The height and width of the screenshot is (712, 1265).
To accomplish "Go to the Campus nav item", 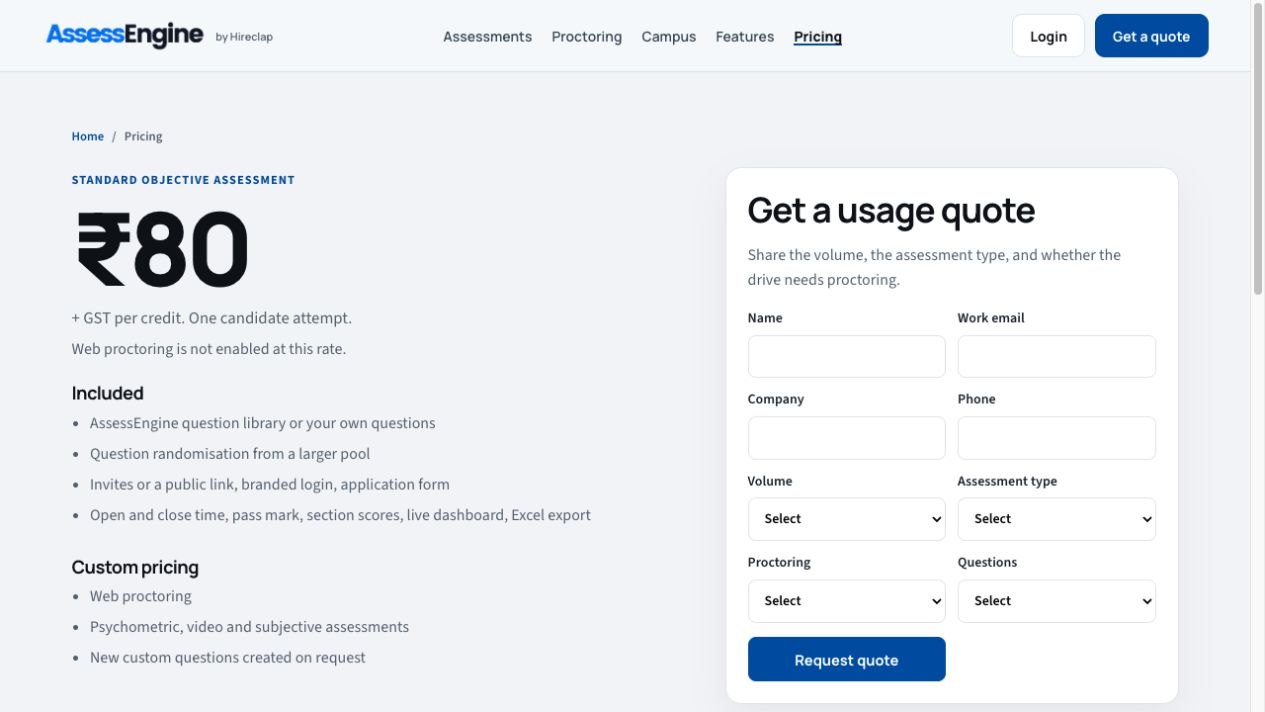I will [x=668, y=37].
